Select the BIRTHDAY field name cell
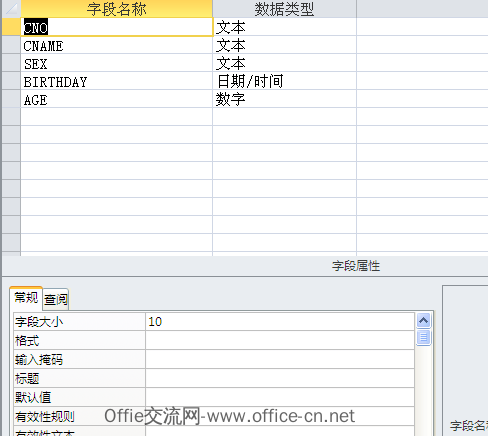The image size is (488, 436). [116, 81]
